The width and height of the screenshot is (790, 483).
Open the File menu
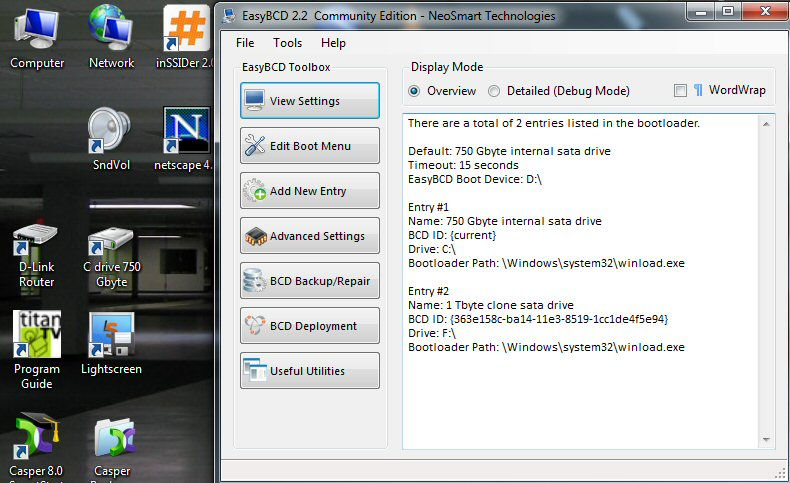coord(245,43)
